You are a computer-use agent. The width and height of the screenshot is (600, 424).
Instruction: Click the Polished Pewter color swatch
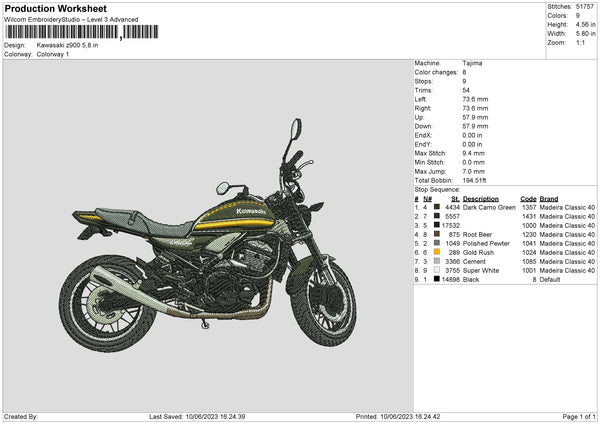(437, 243)
